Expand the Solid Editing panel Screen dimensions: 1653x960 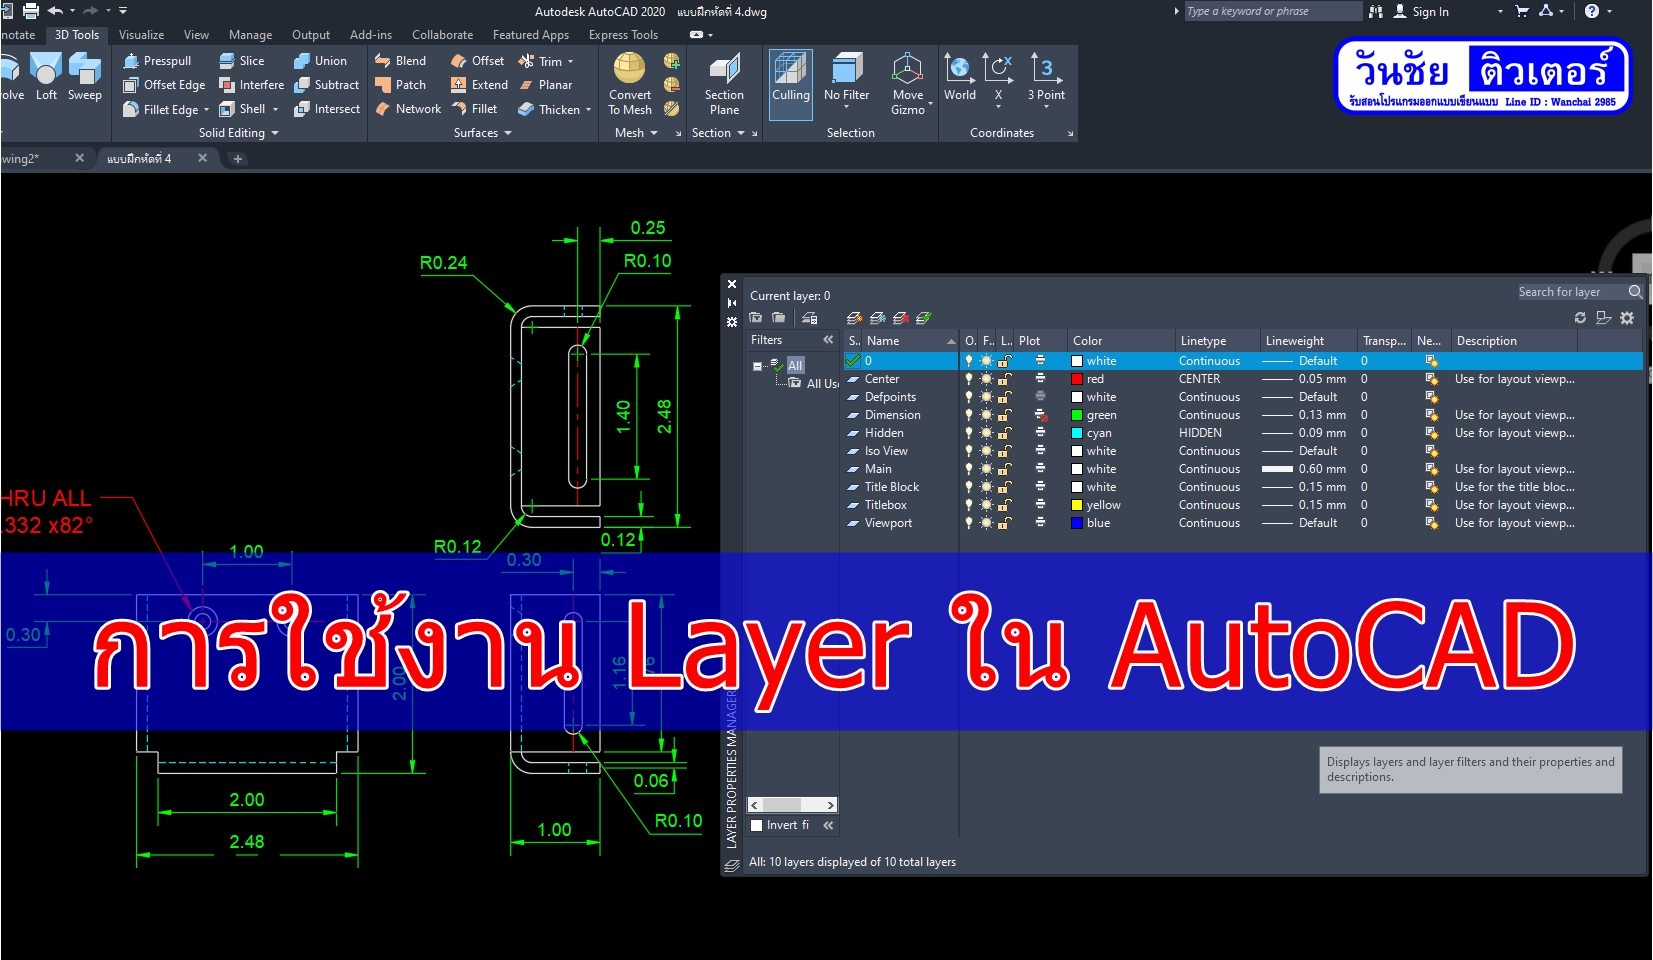[238, 133]
